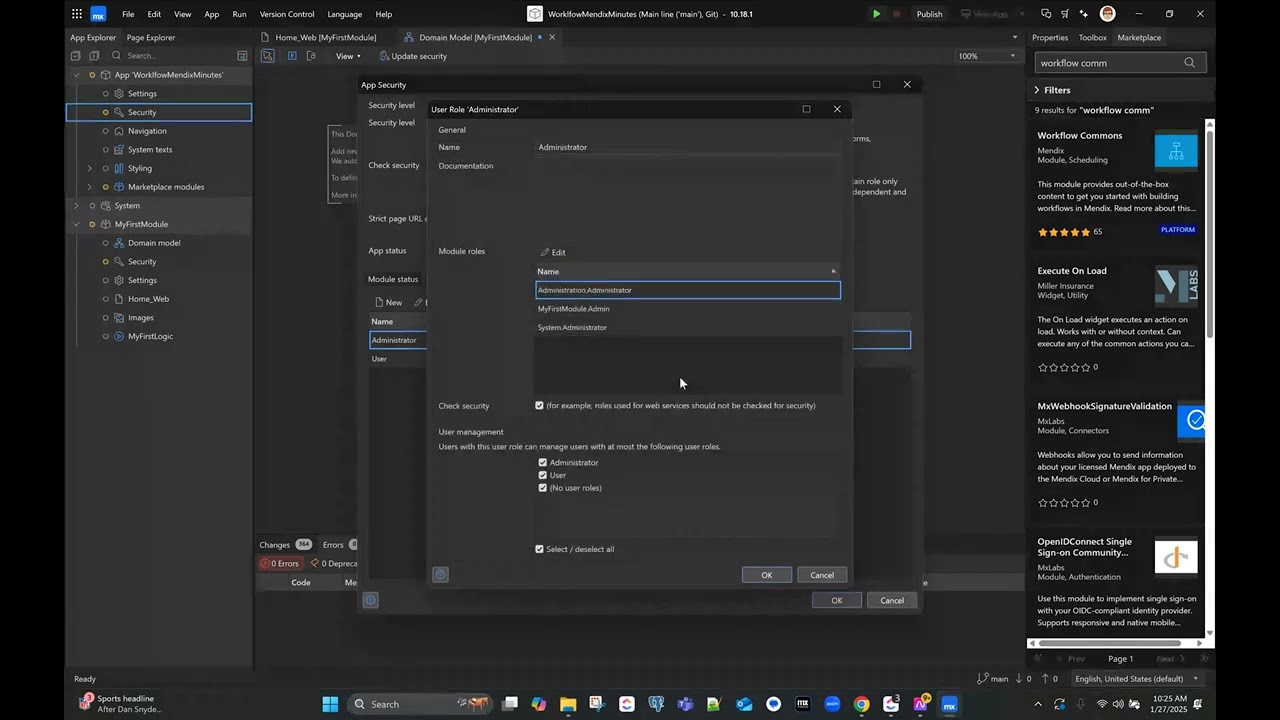Open the File menu
The height and width of the screenshot is (720, 1280).
pos(128,14)
